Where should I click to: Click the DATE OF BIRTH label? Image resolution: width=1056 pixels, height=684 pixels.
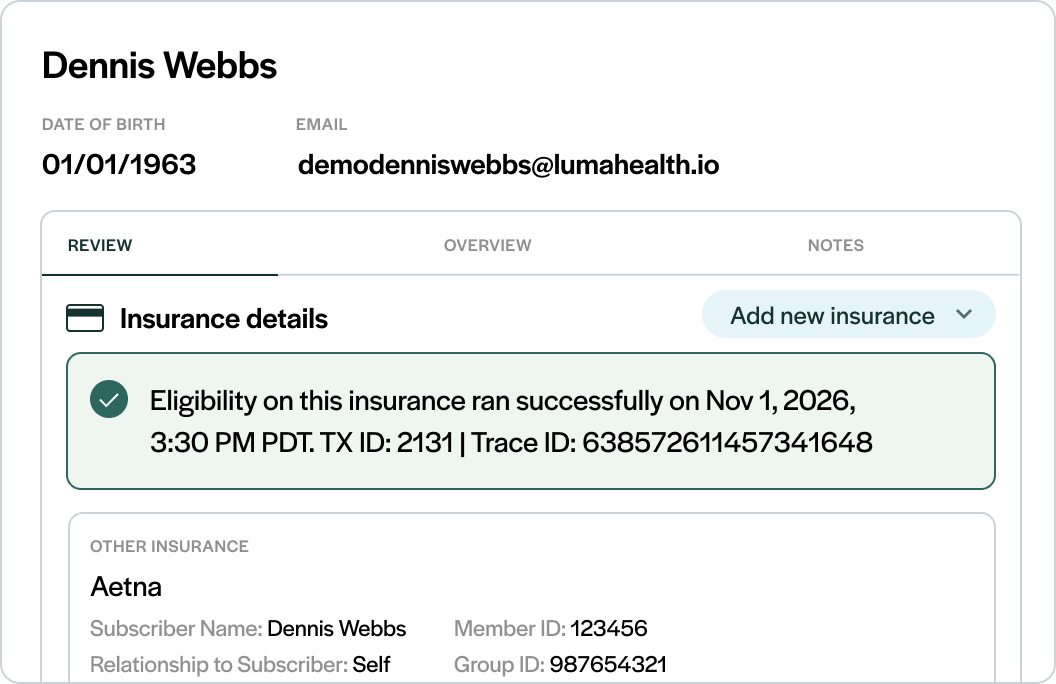[x=104, y=125]
